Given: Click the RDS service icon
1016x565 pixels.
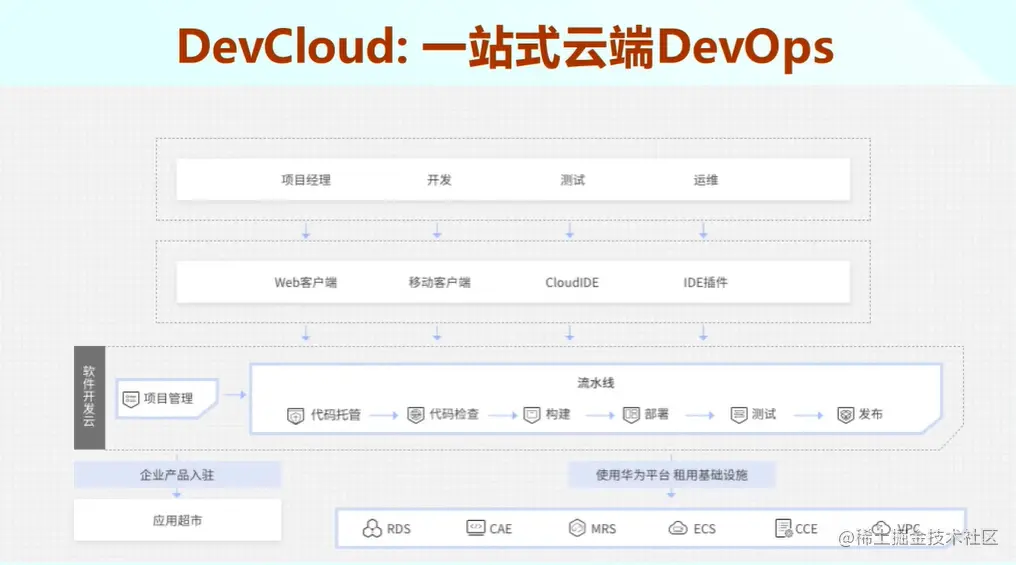Looking at the screenshot, I should [372, 529].
